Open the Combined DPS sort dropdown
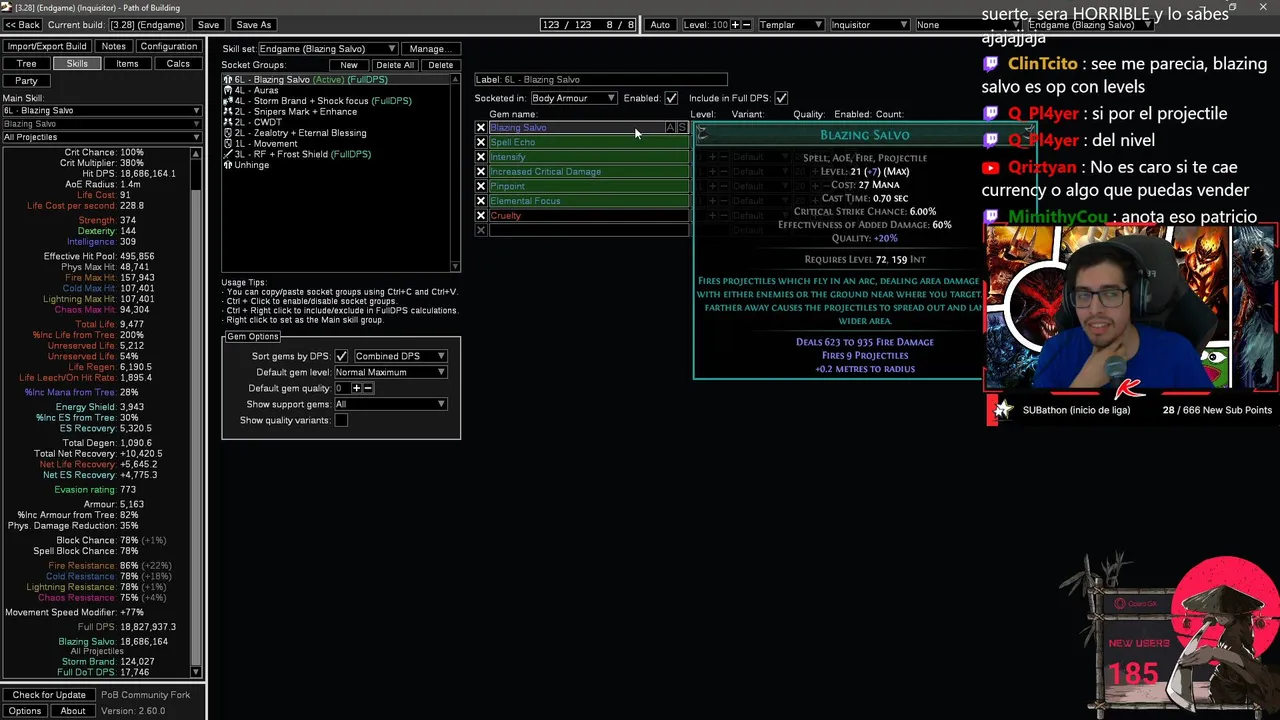 (x=400, y=356)
